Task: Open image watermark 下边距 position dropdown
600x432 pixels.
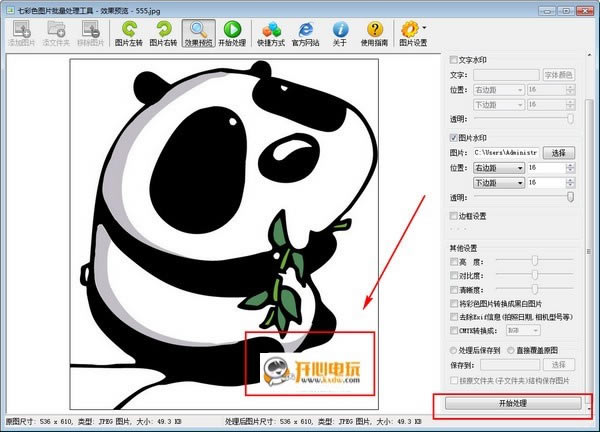Action: pos(499,183)
